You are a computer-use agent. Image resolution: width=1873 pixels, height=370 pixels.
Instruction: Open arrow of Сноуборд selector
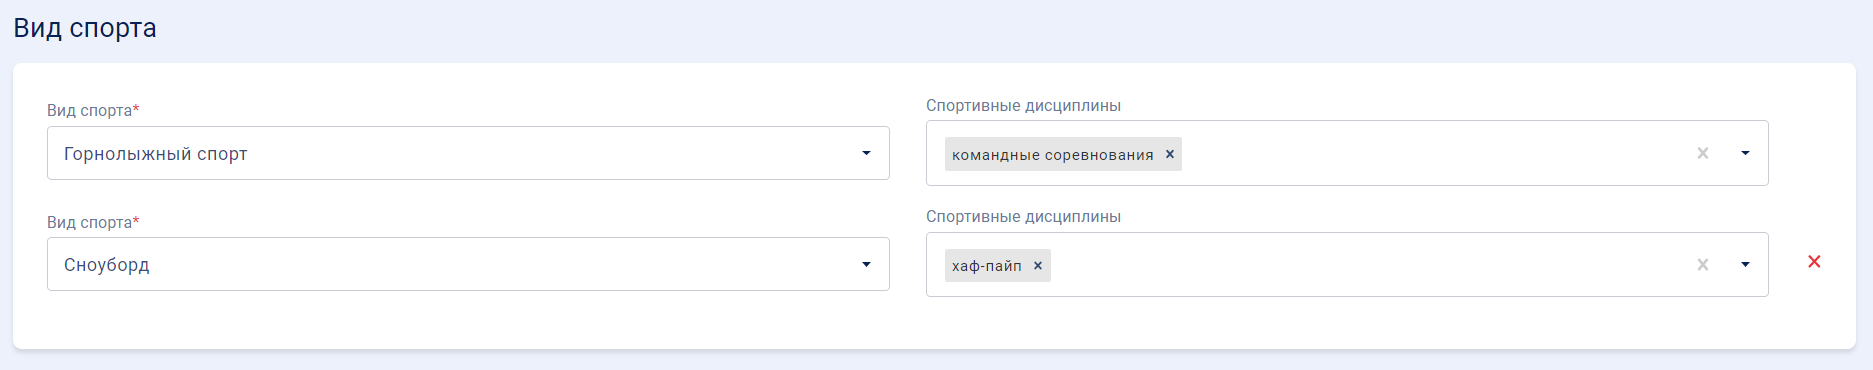point(866,264)
